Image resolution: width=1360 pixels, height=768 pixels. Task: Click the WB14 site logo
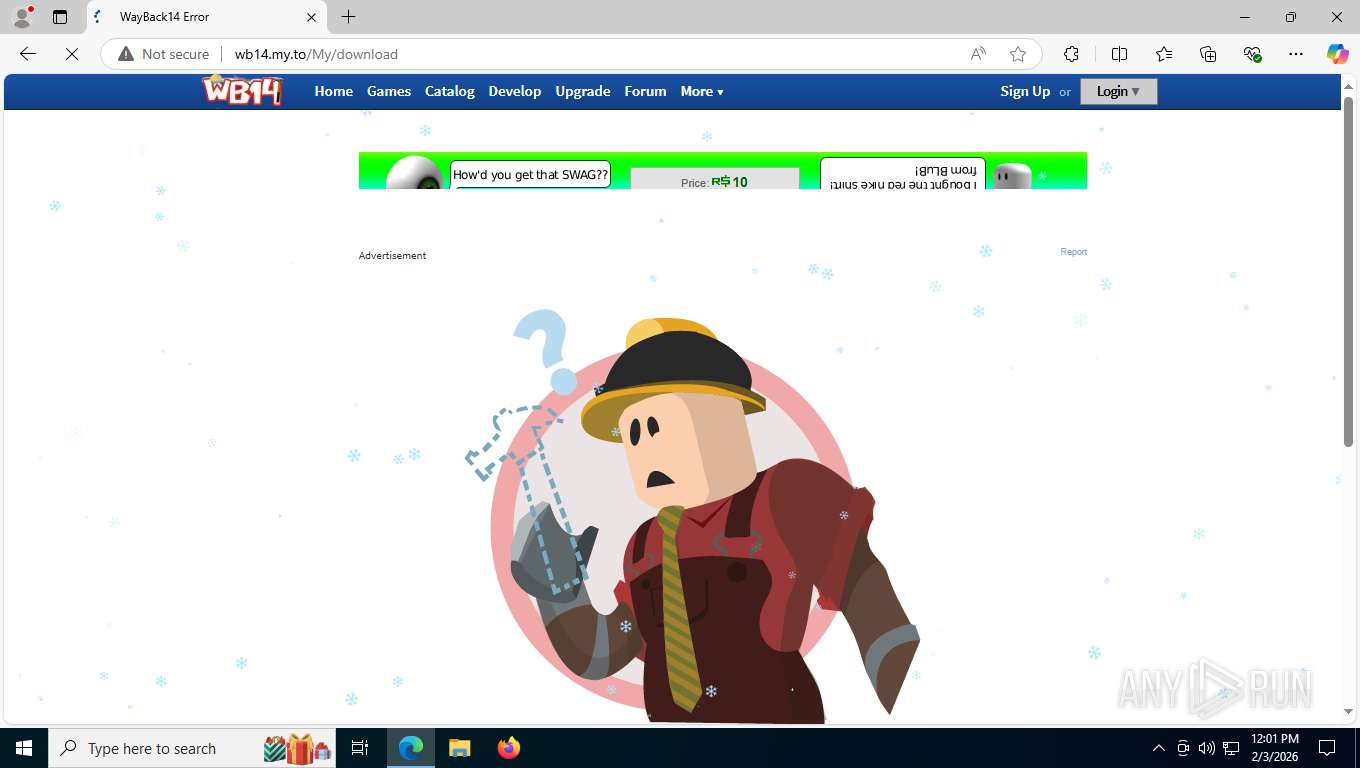(x=242, y=90)
